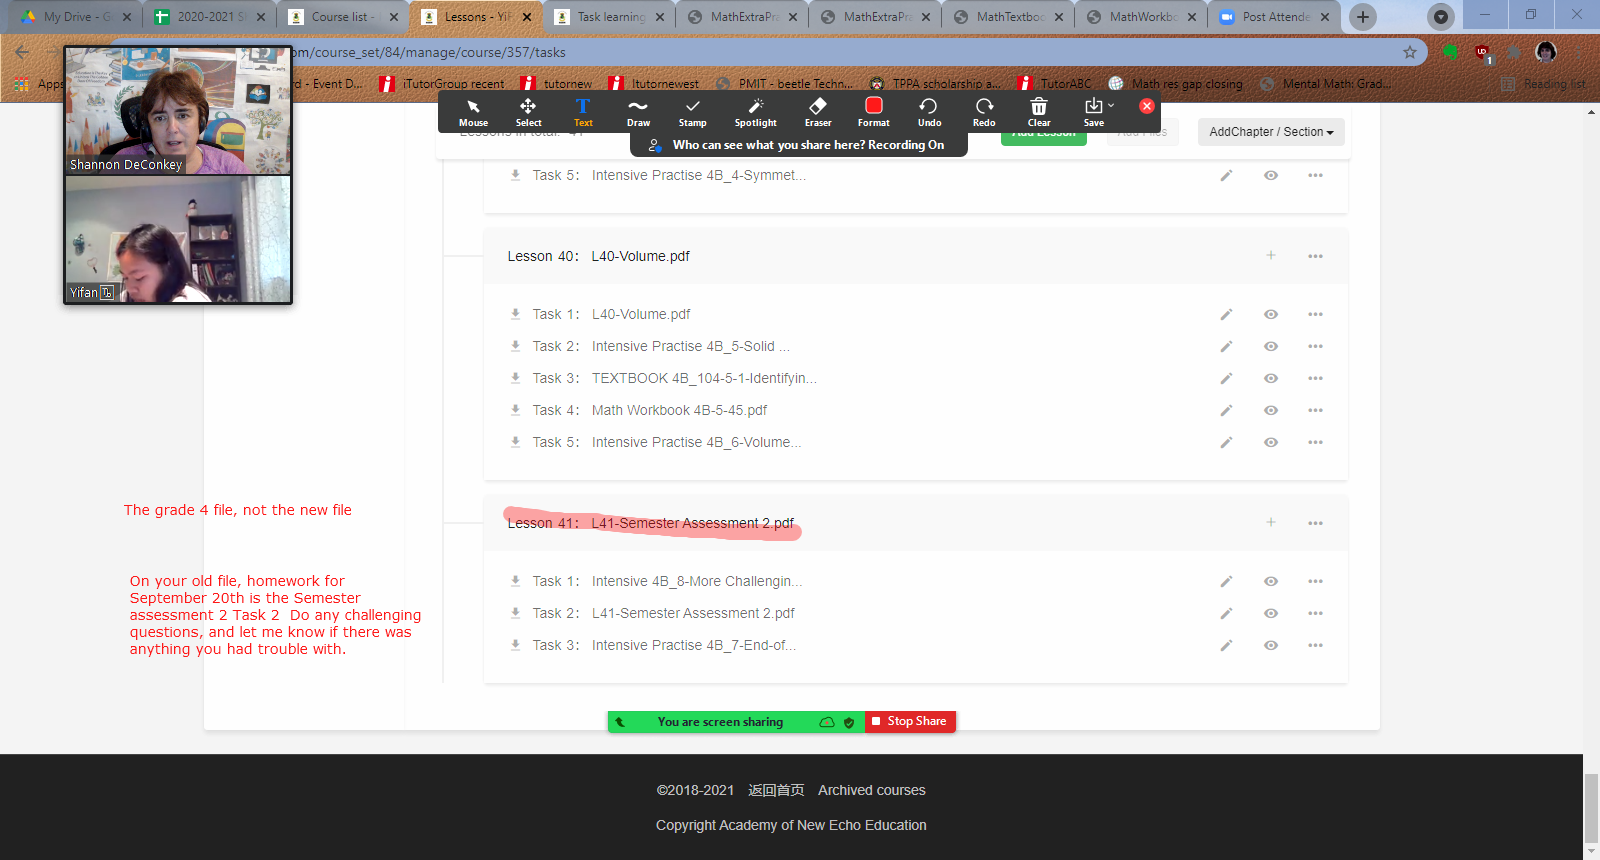Edit Task 1 Intensive 4B_8-More Challenging

pos(1226,581)
